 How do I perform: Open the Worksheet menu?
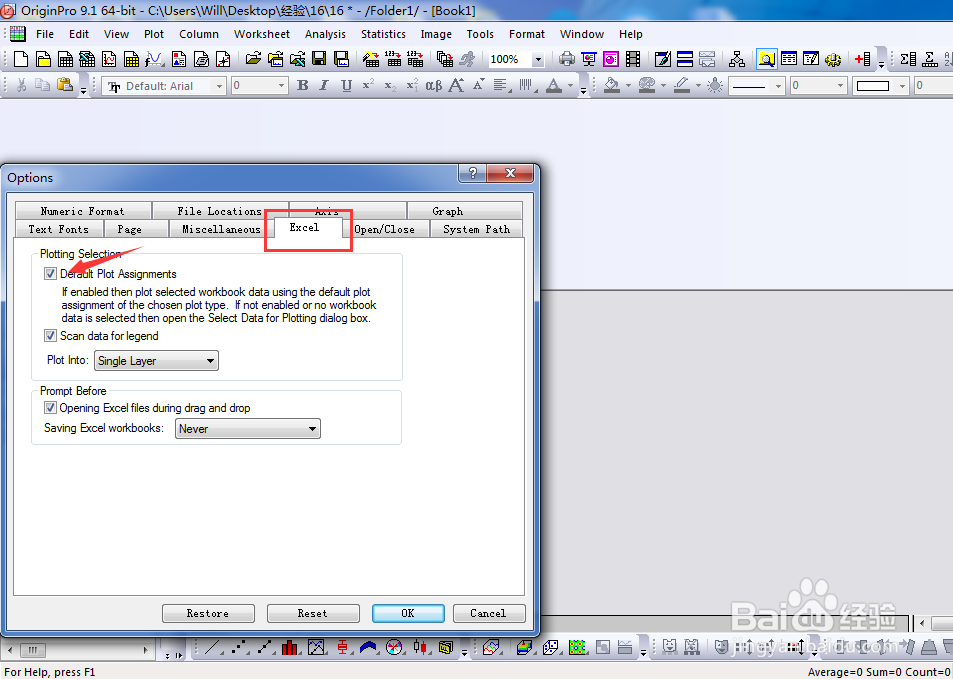[x=262, y=34]
